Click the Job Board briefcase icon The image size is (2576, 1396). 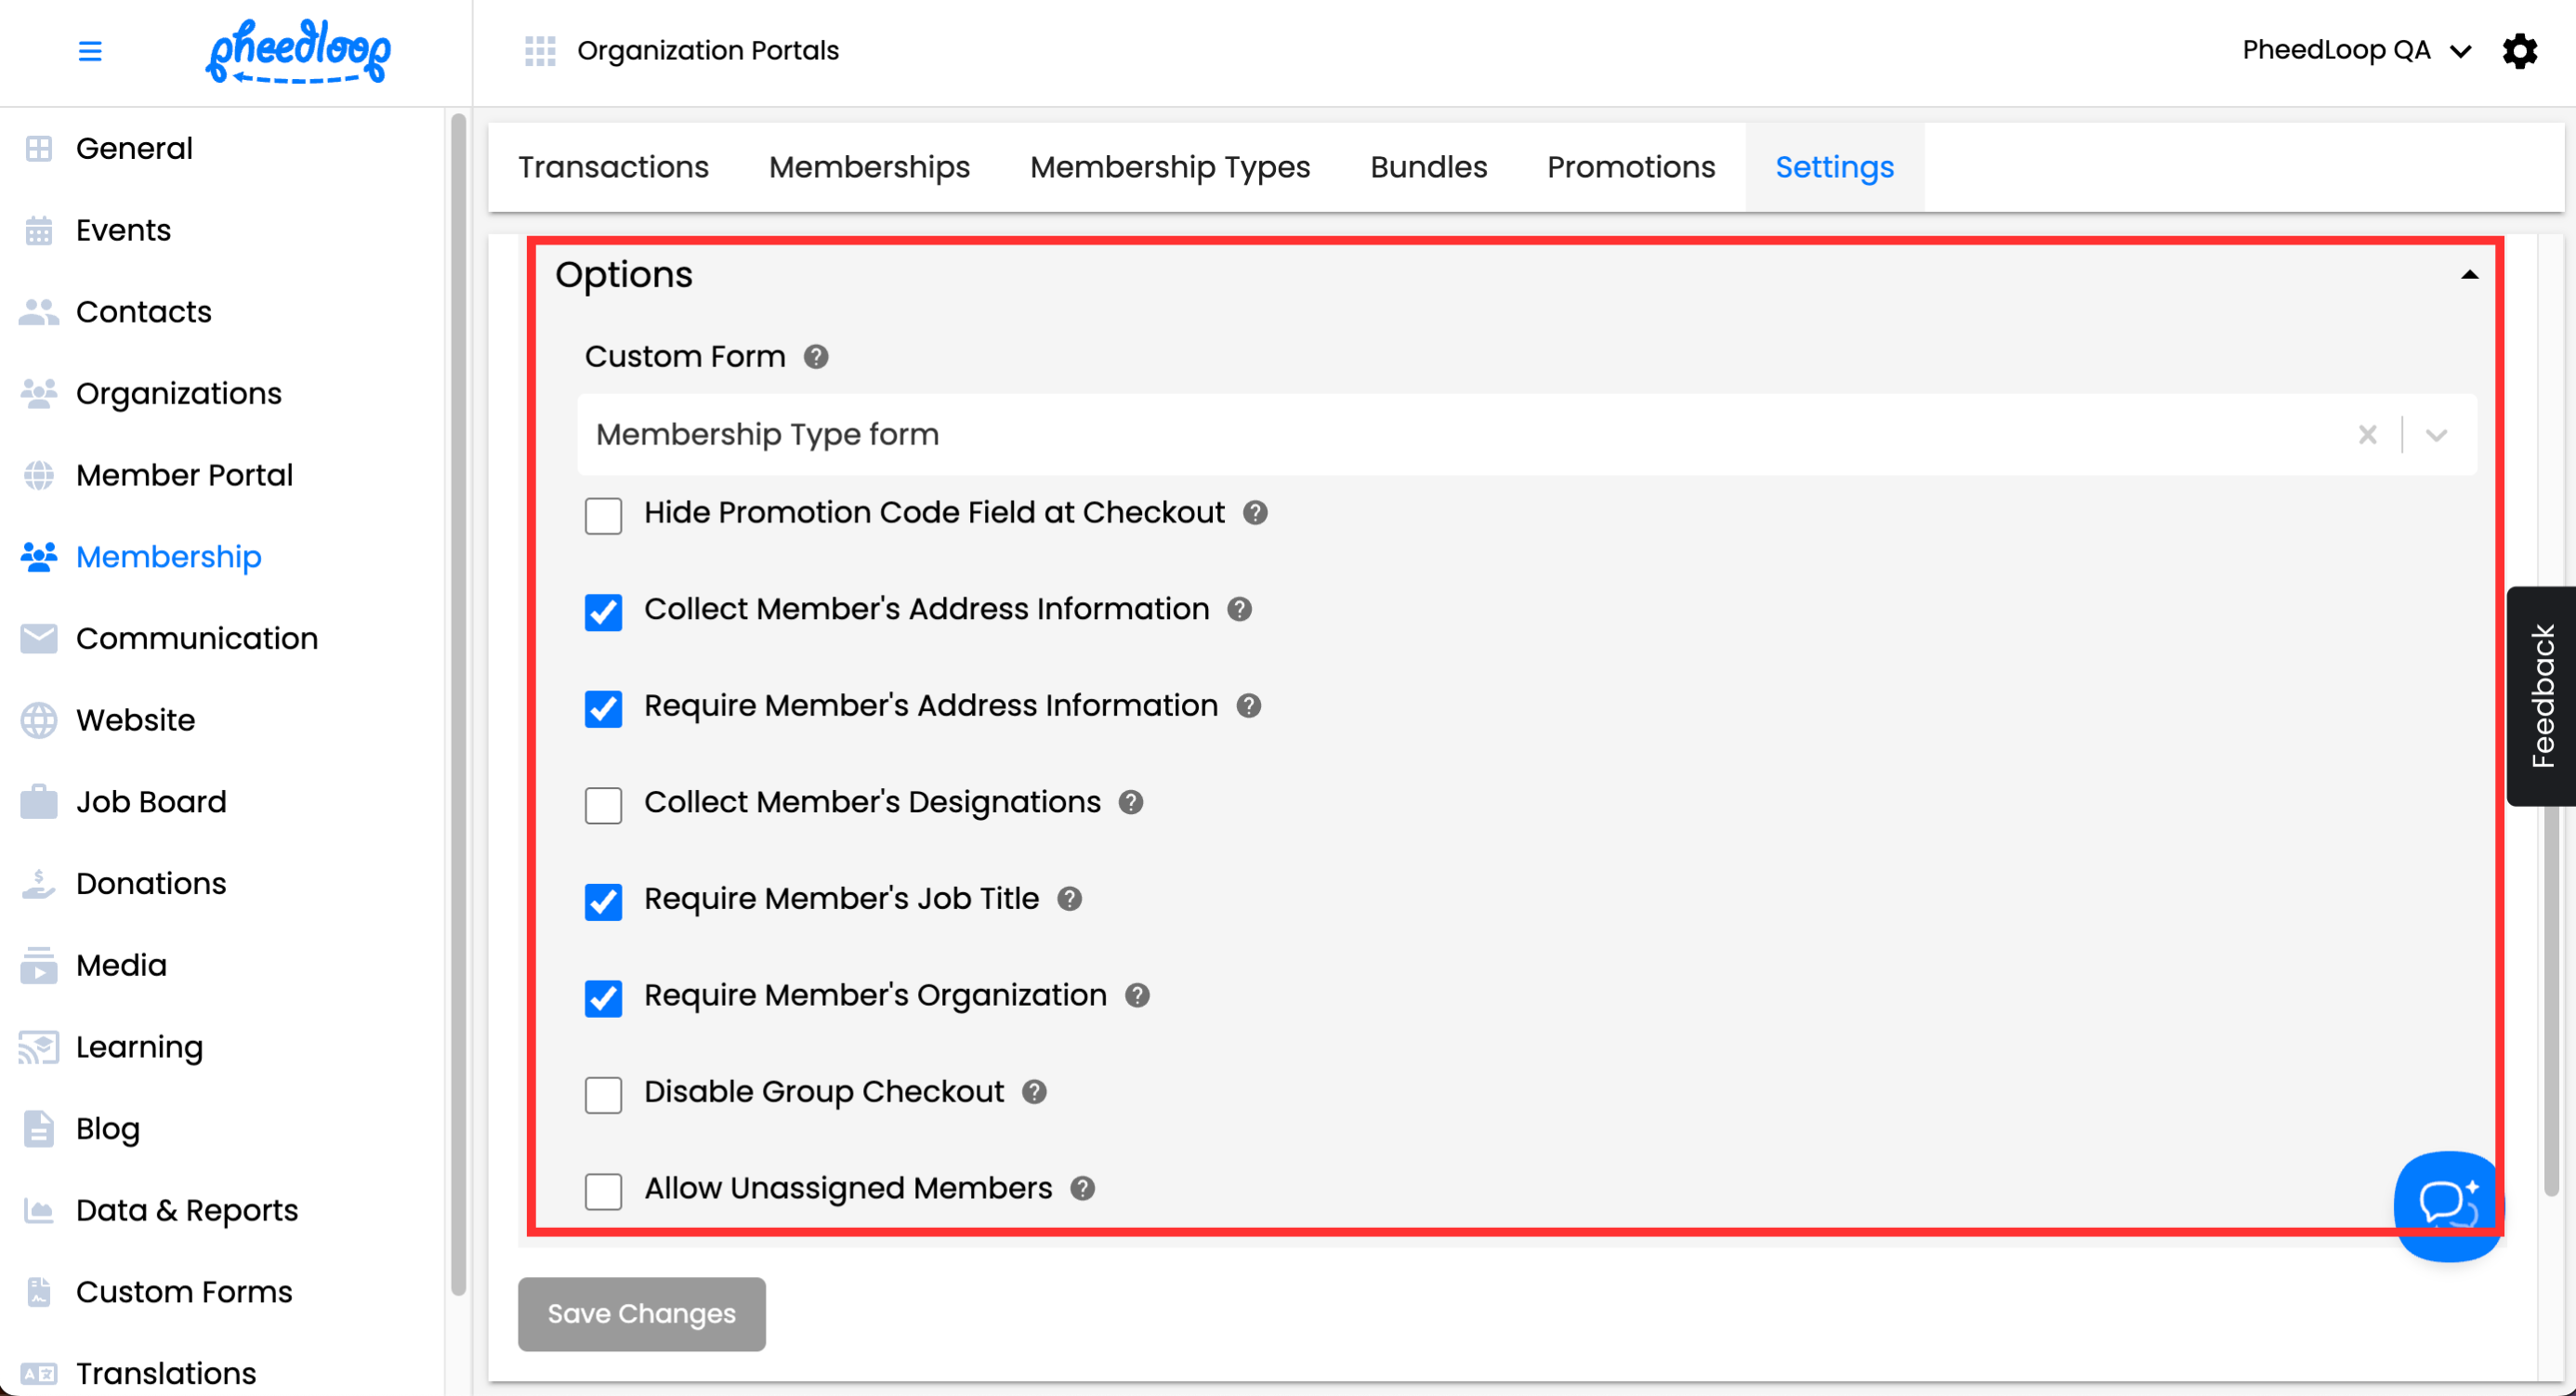coord(39,802)
